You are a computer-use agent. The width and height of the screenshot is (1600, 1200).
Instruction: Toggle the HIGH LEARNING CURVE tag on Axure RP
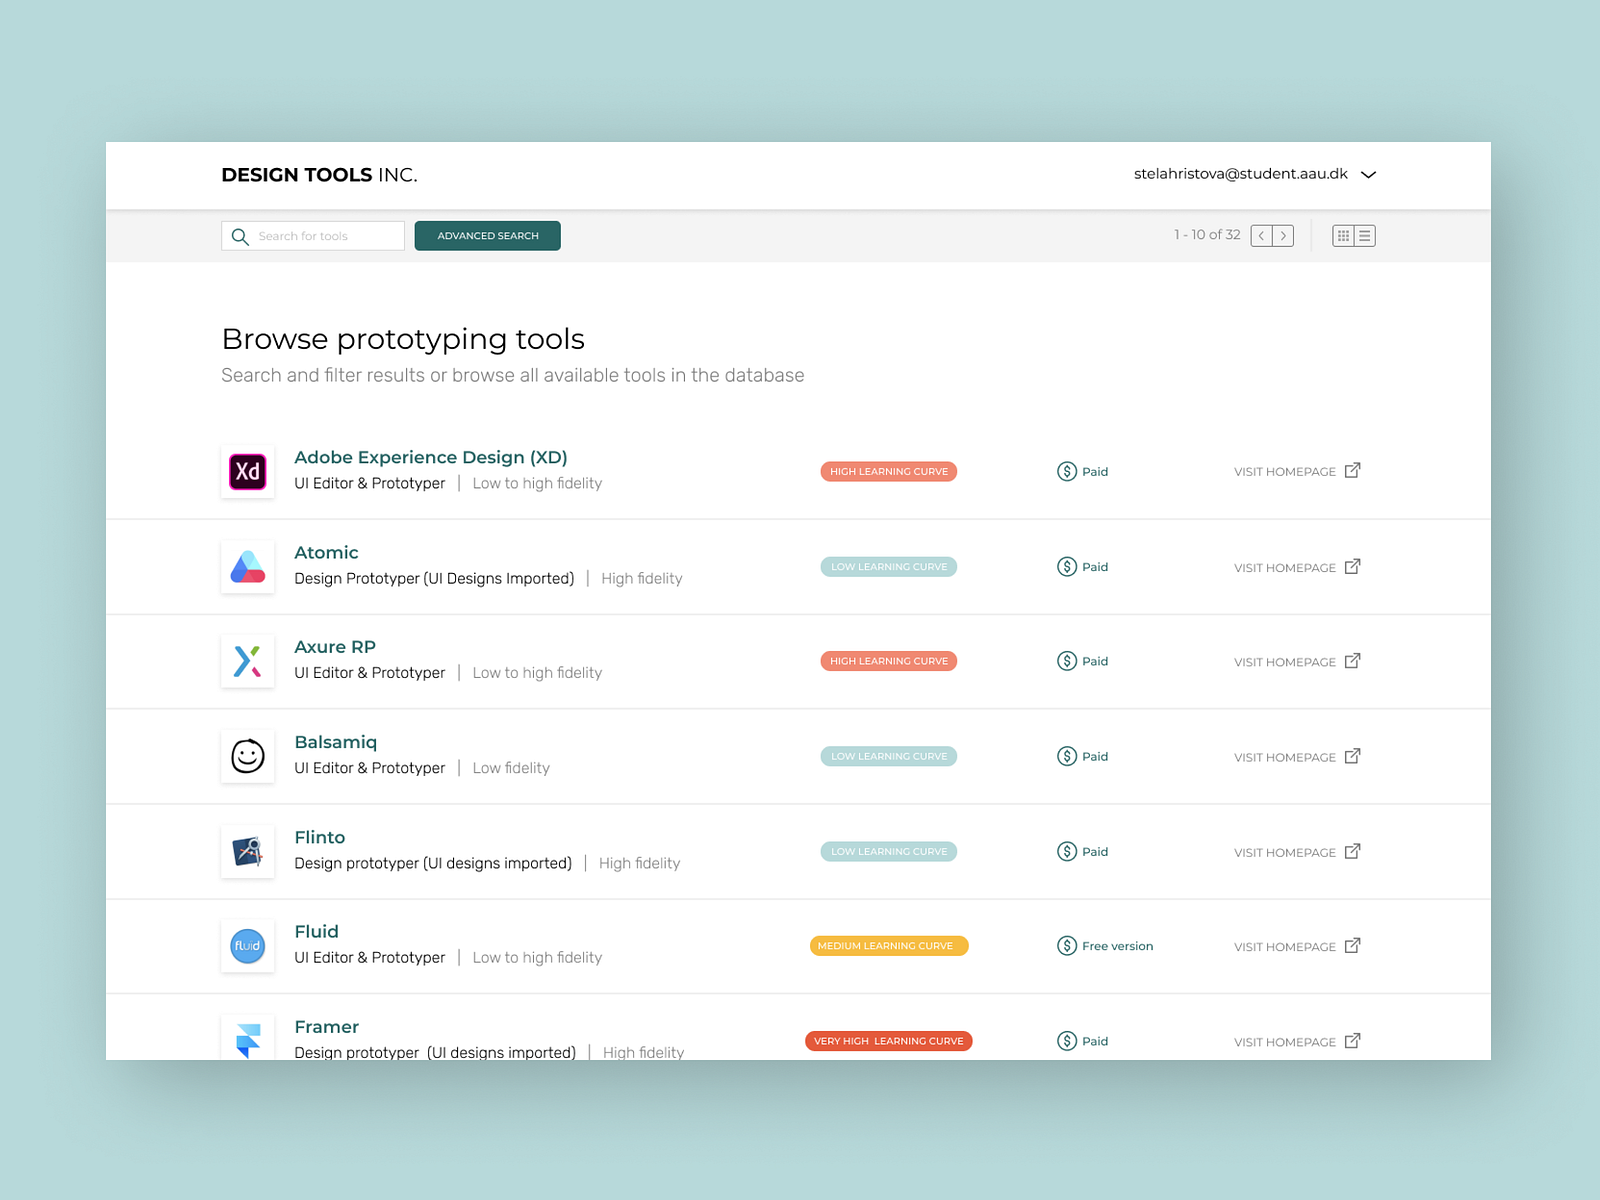[x=888, y=660]
